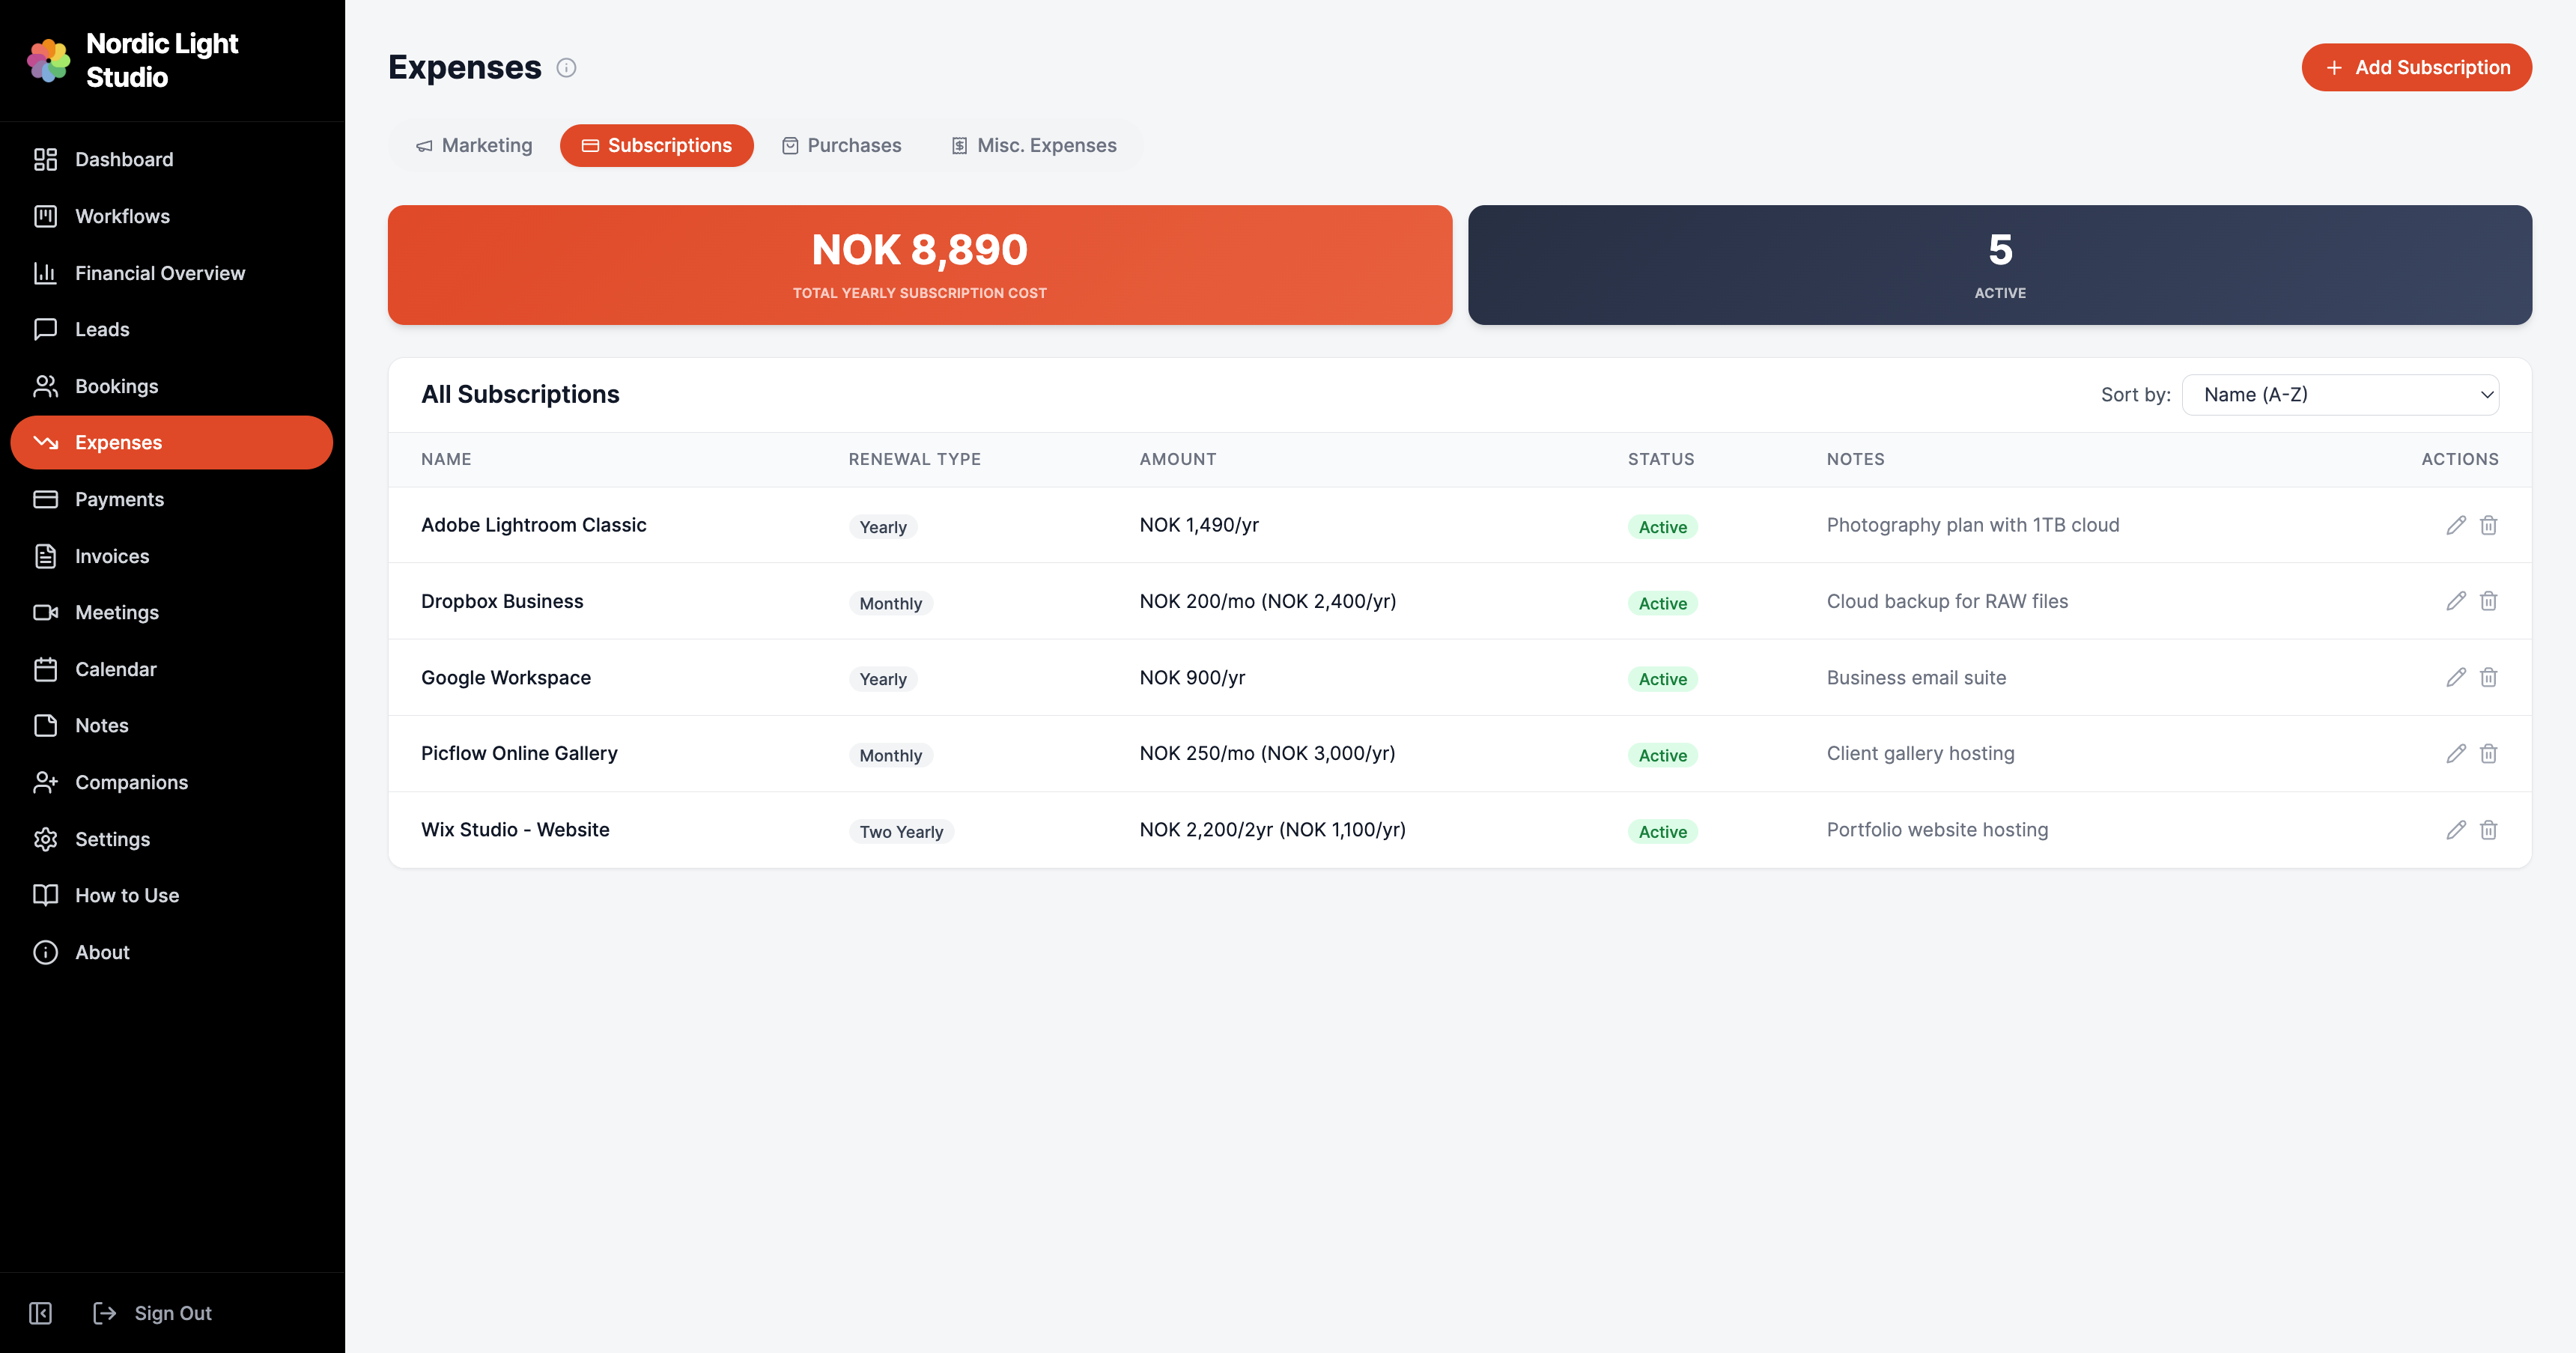
Task: Click the total yearly subscription cost card
Action: [919, 265]
